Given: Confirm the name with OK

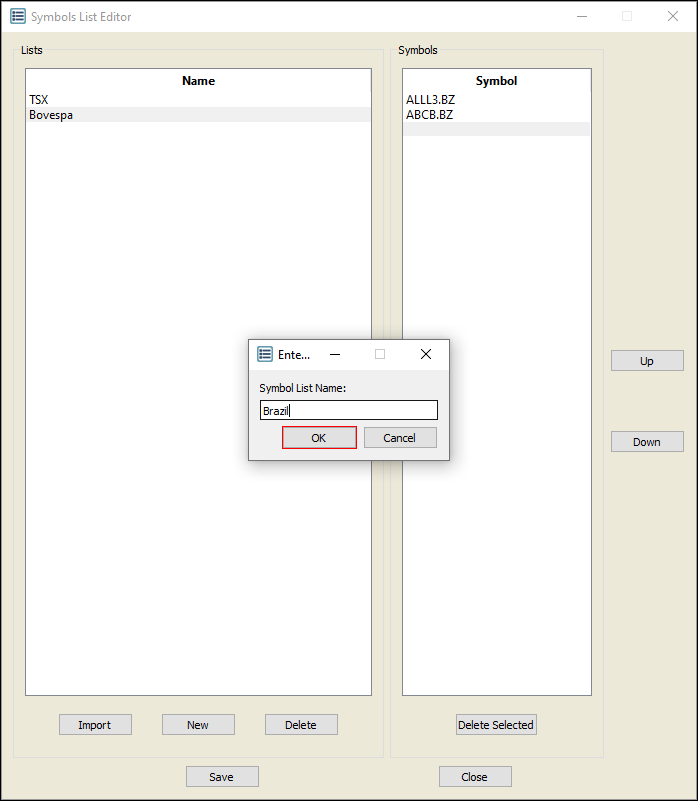Looking at the screenshot, I should pyautogui.click(x=319, y=438).
